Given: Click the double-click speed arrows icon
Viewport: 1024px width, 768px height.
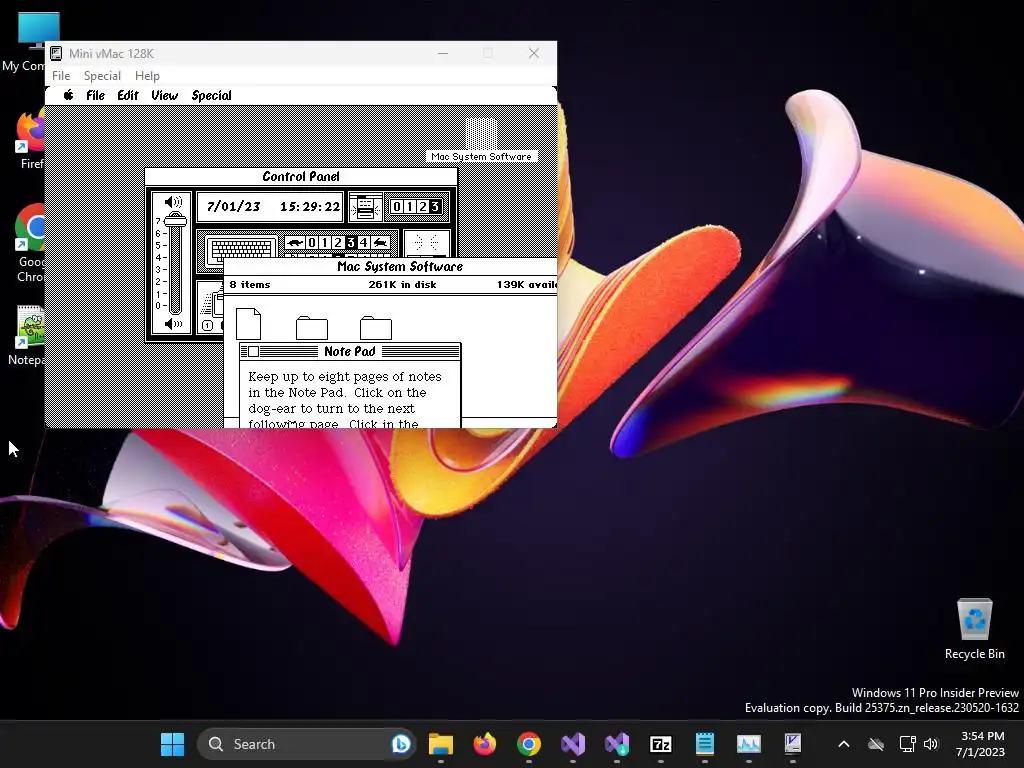Looking at the screenshot, I should (x=426, y=243).
